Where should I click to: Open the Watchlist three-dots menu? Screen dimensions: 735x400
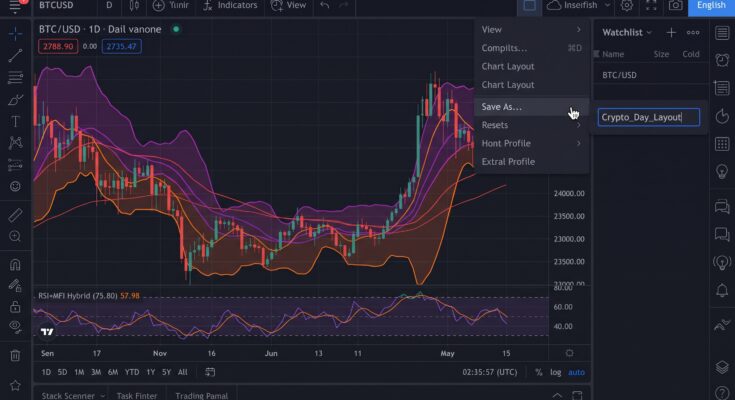693,32
